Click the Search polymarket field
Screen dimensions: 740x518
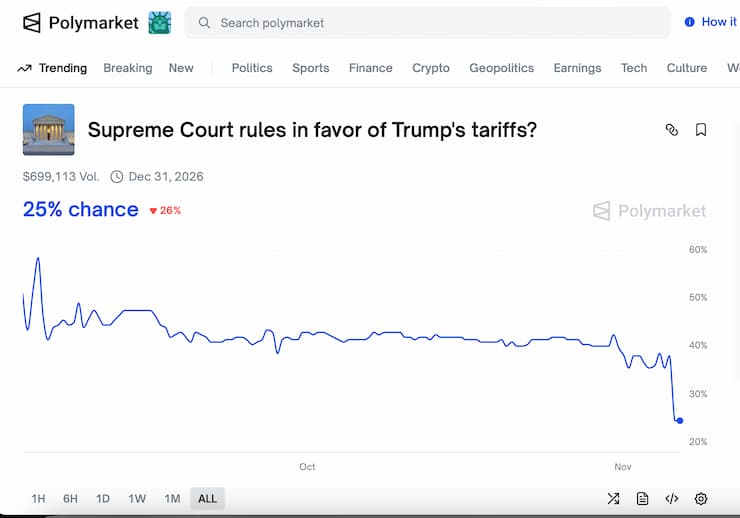pos(428,22)
